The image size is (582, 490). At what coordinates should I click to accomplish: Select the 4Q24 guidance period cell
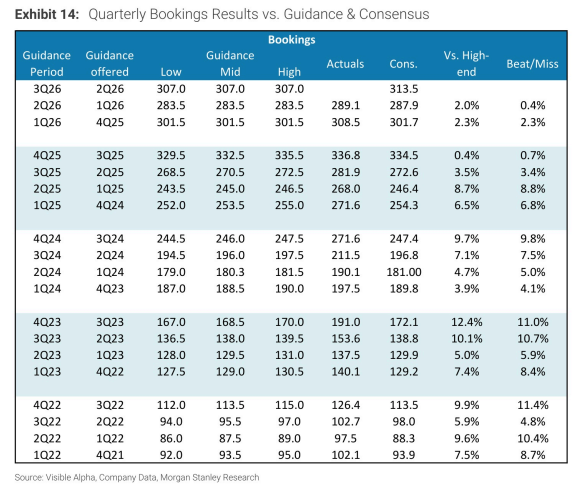[47, 239]
